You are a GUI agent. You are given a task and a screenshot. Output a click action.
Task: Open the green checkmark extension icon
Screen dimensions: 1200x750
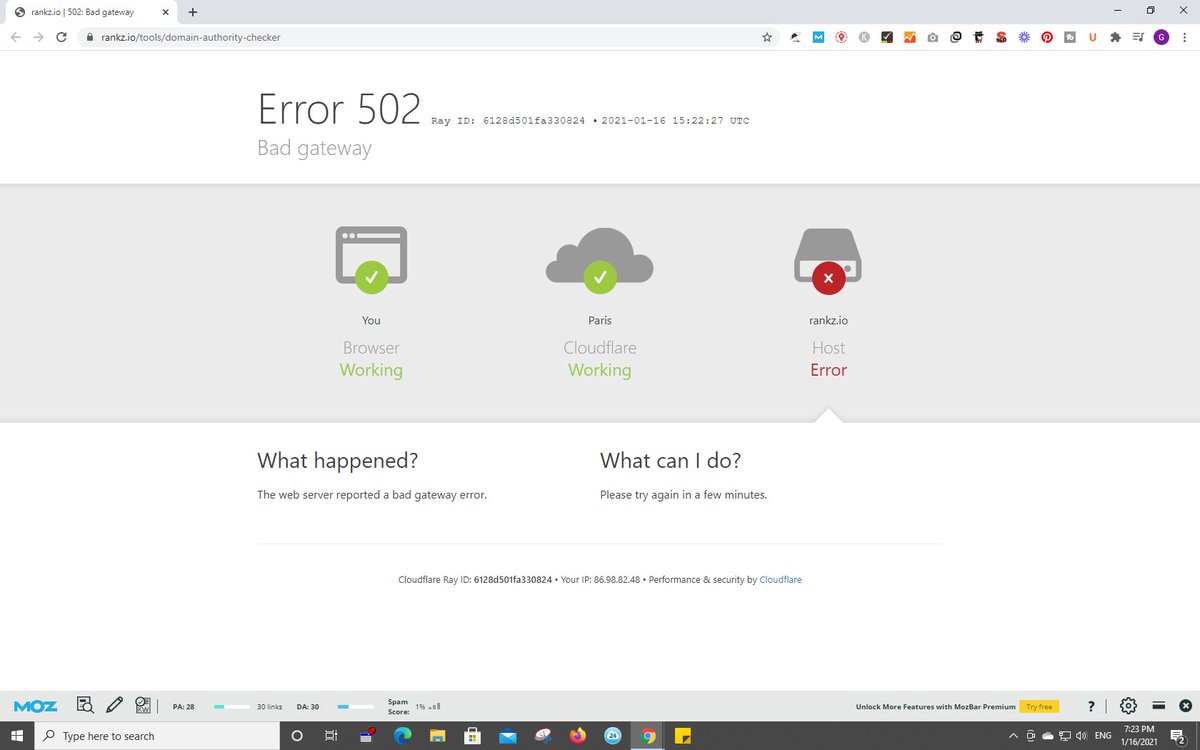(887, 37)
